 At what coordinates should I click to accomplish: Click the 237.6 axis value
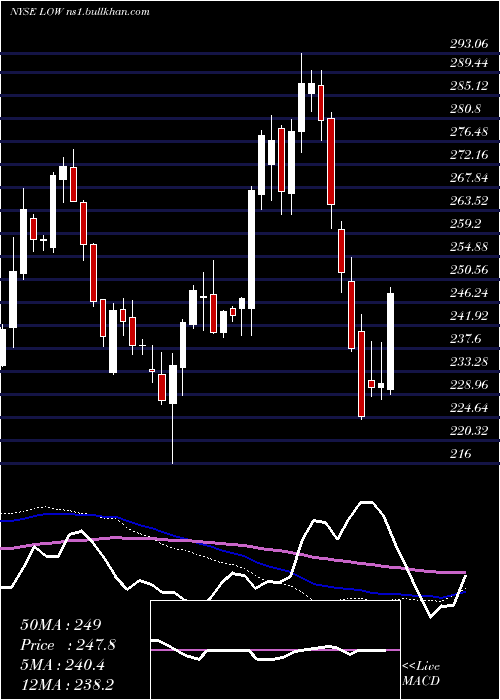pos(466,339)
